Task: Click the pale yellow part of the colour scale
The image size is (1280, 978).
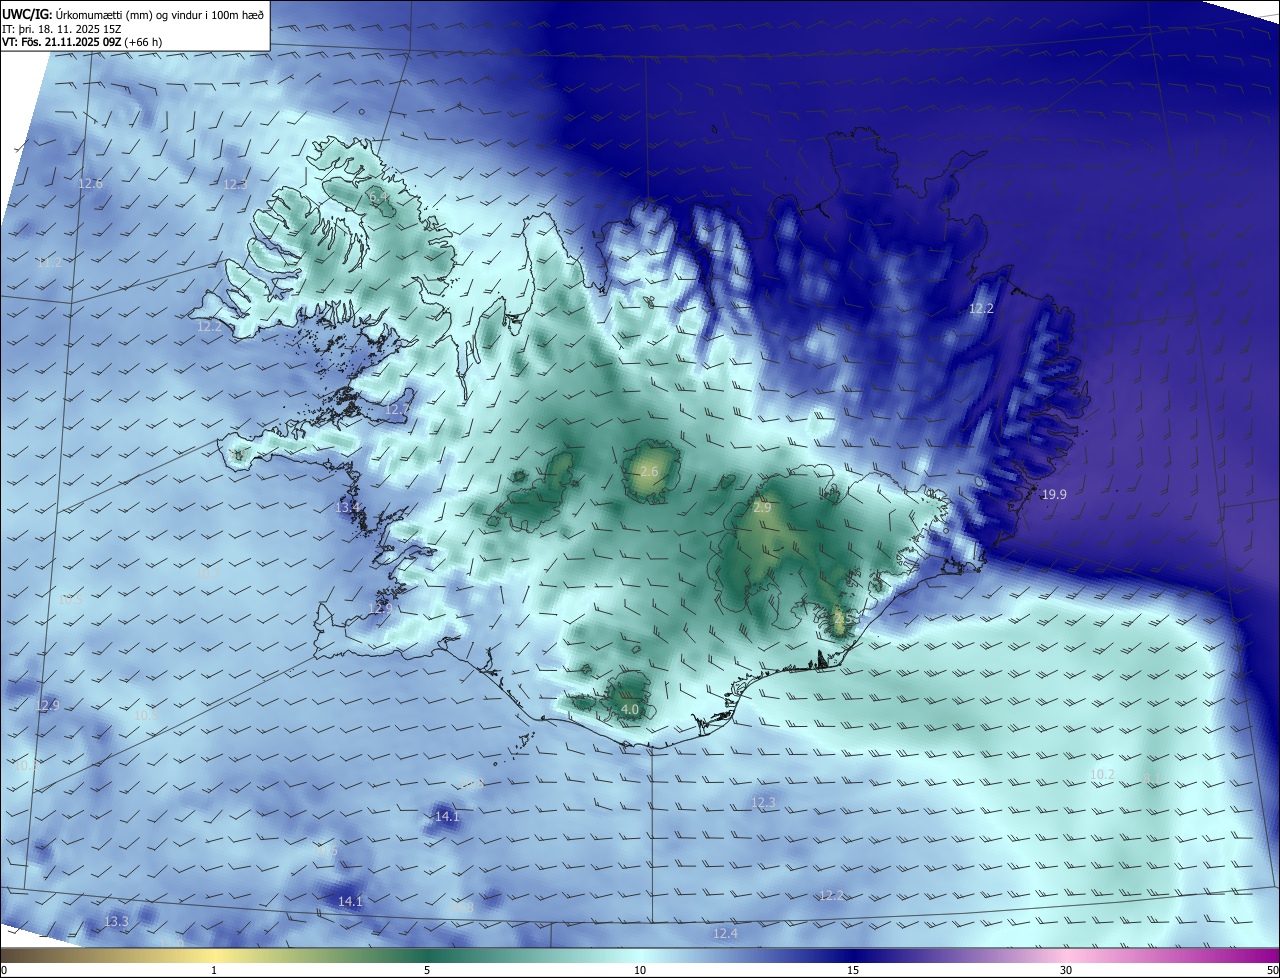Action: tap(214, 955)
